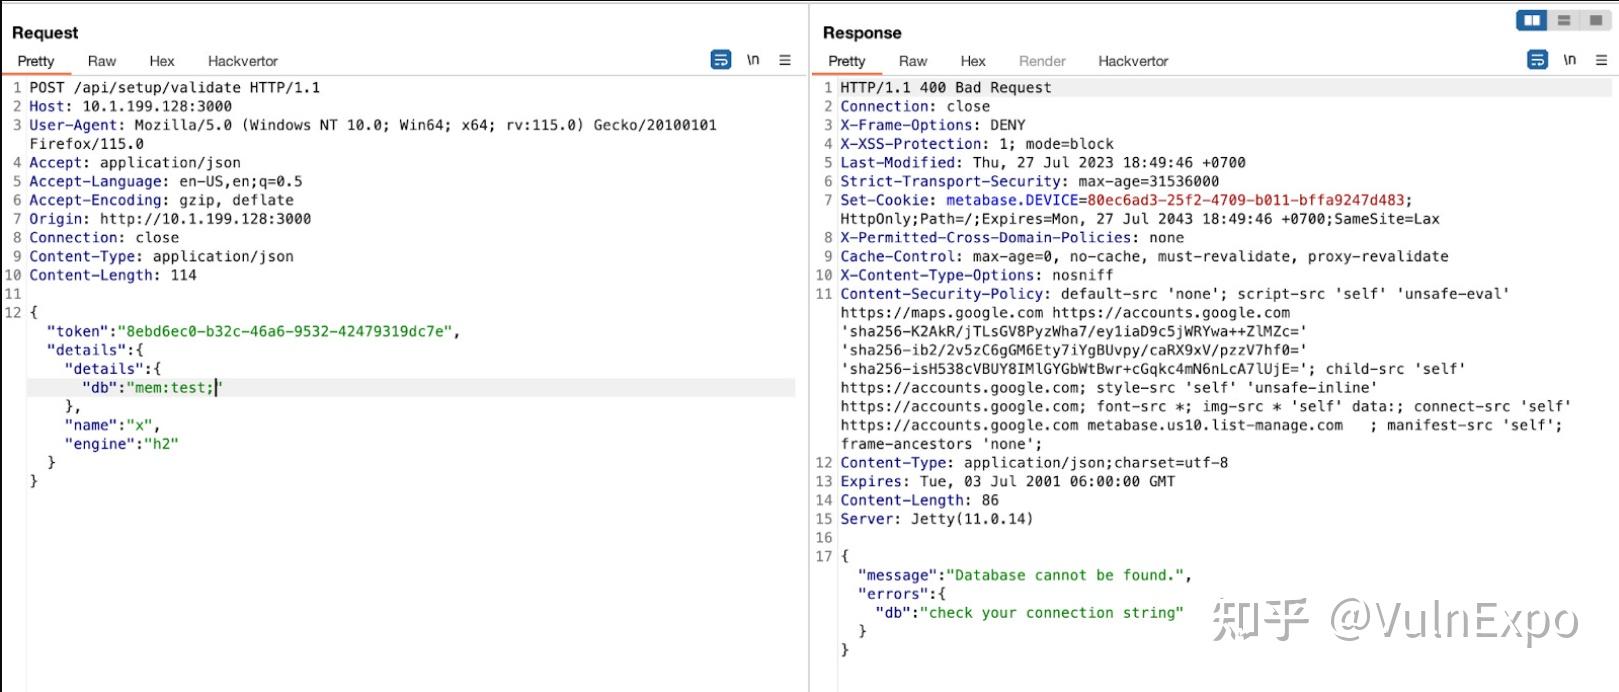The image size is (1619, 692).
Task: Open the Render tab in Response panel
Action: 1042,61
